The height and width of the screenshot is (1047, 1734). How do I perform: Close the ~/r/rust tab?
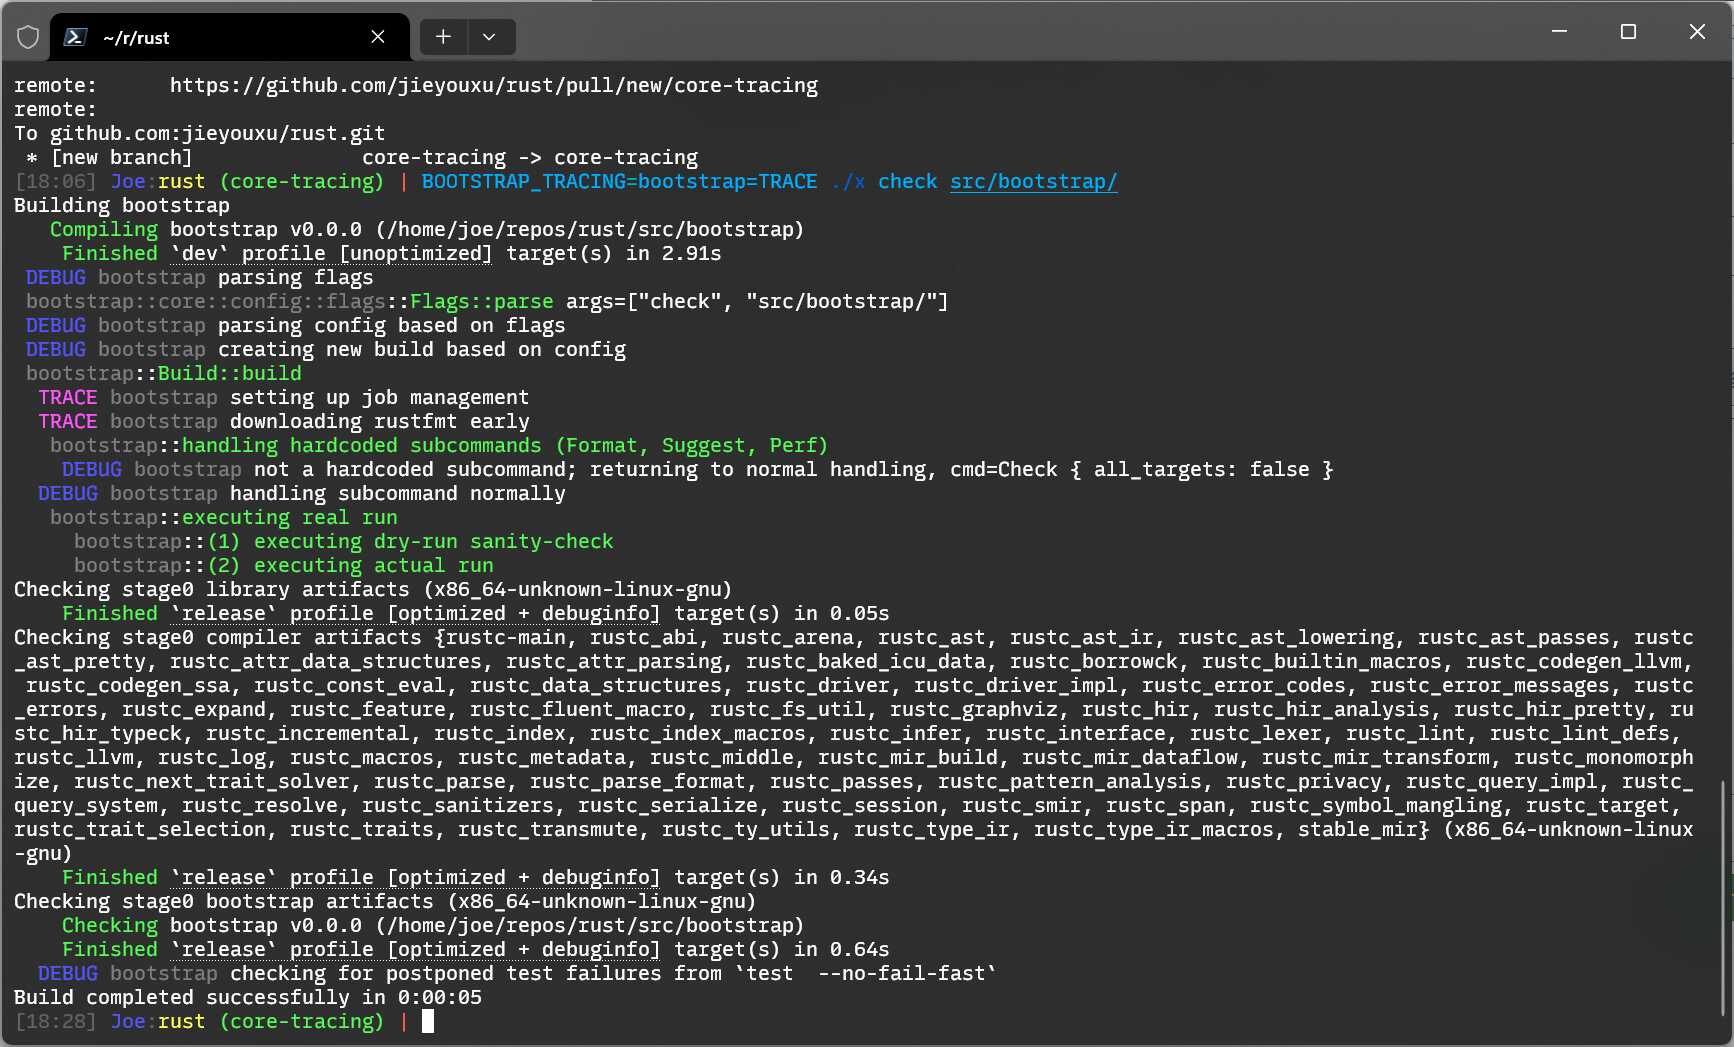378,37
